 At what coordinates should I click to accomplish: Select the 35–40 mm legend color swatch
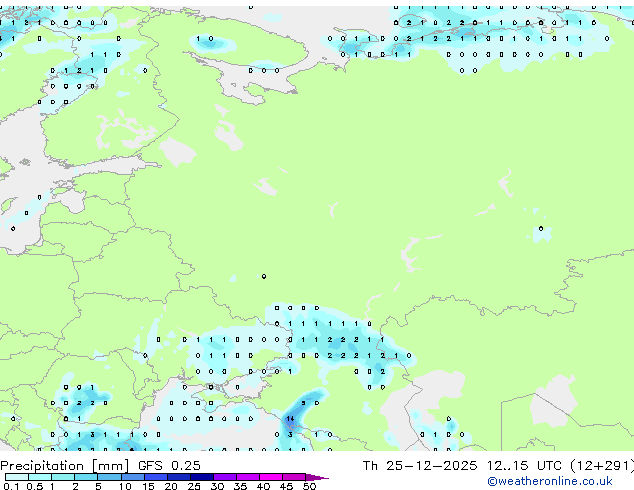[248, 477]
